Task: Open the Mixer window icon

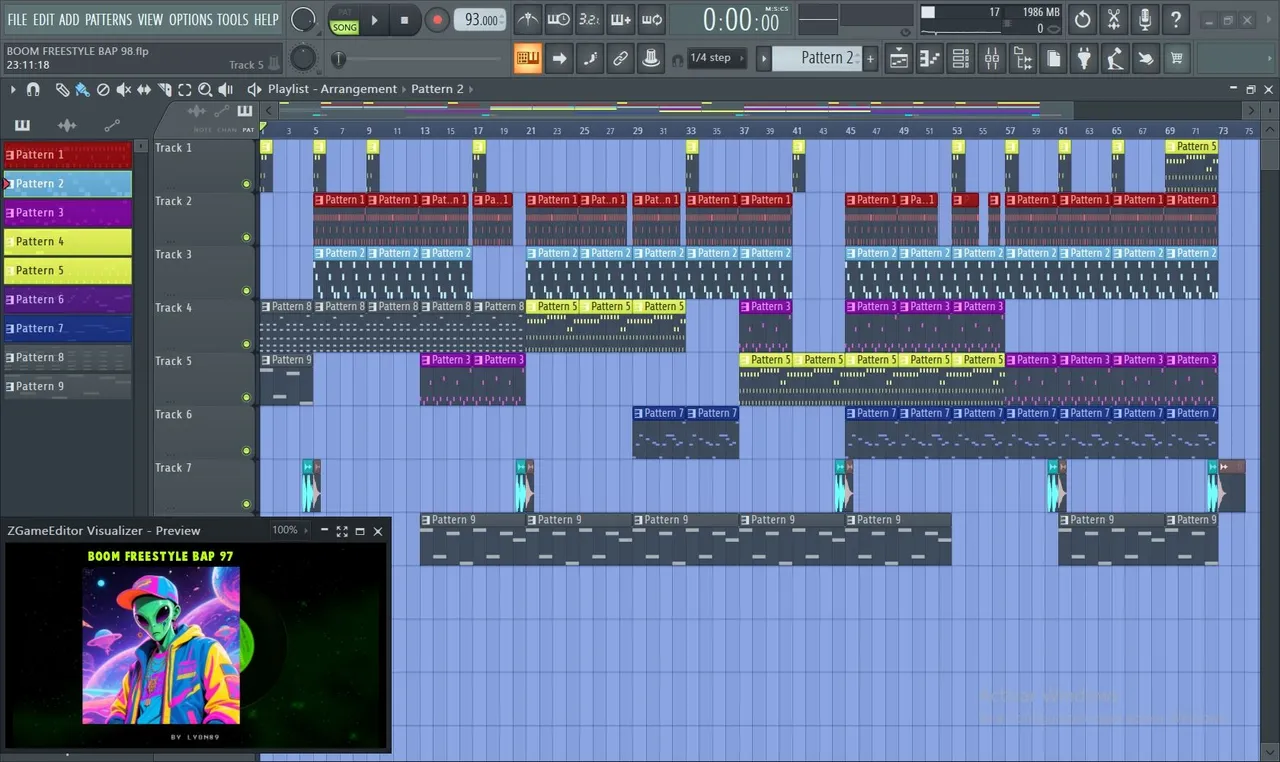Action: [991, 59]
